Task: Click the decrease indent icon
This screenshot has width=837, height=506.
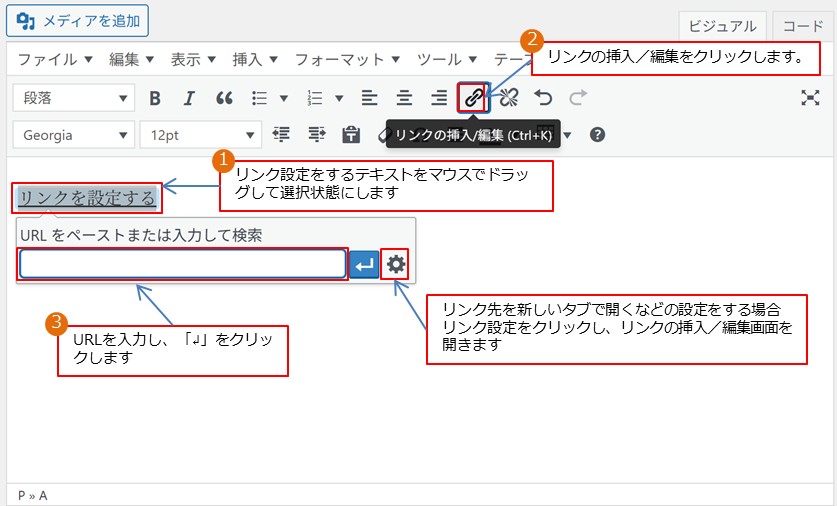Action: pyautogui.click(x=281, y=135)
